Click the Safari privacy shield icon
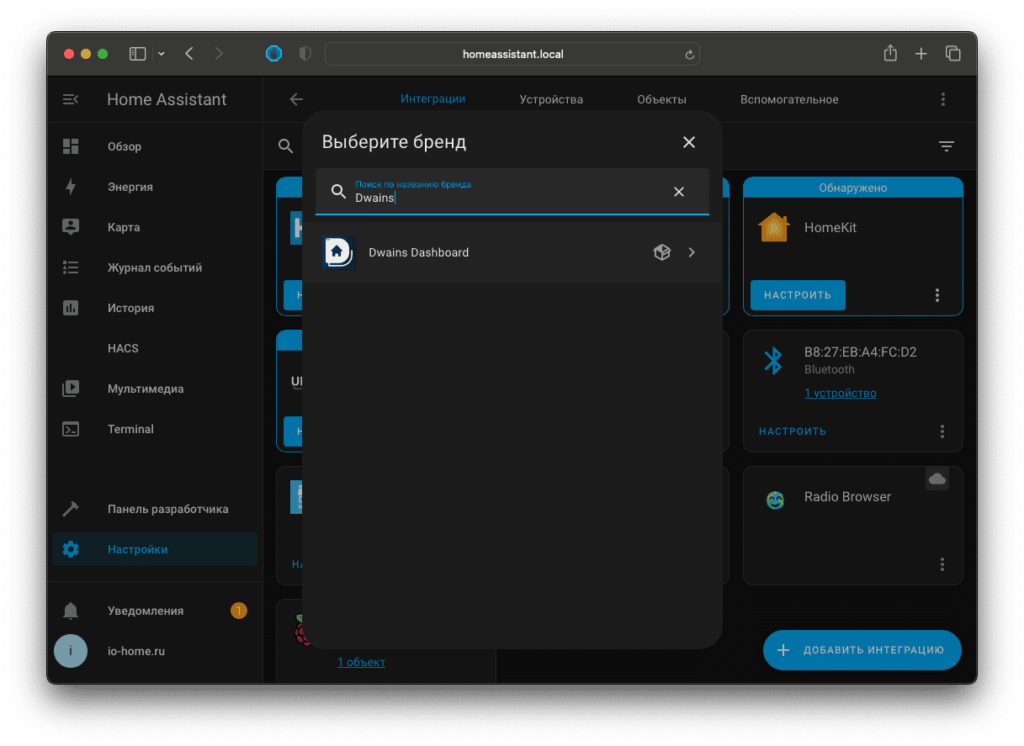The width and height of the screenshot is (1024, 746). (x=305, y=54)
